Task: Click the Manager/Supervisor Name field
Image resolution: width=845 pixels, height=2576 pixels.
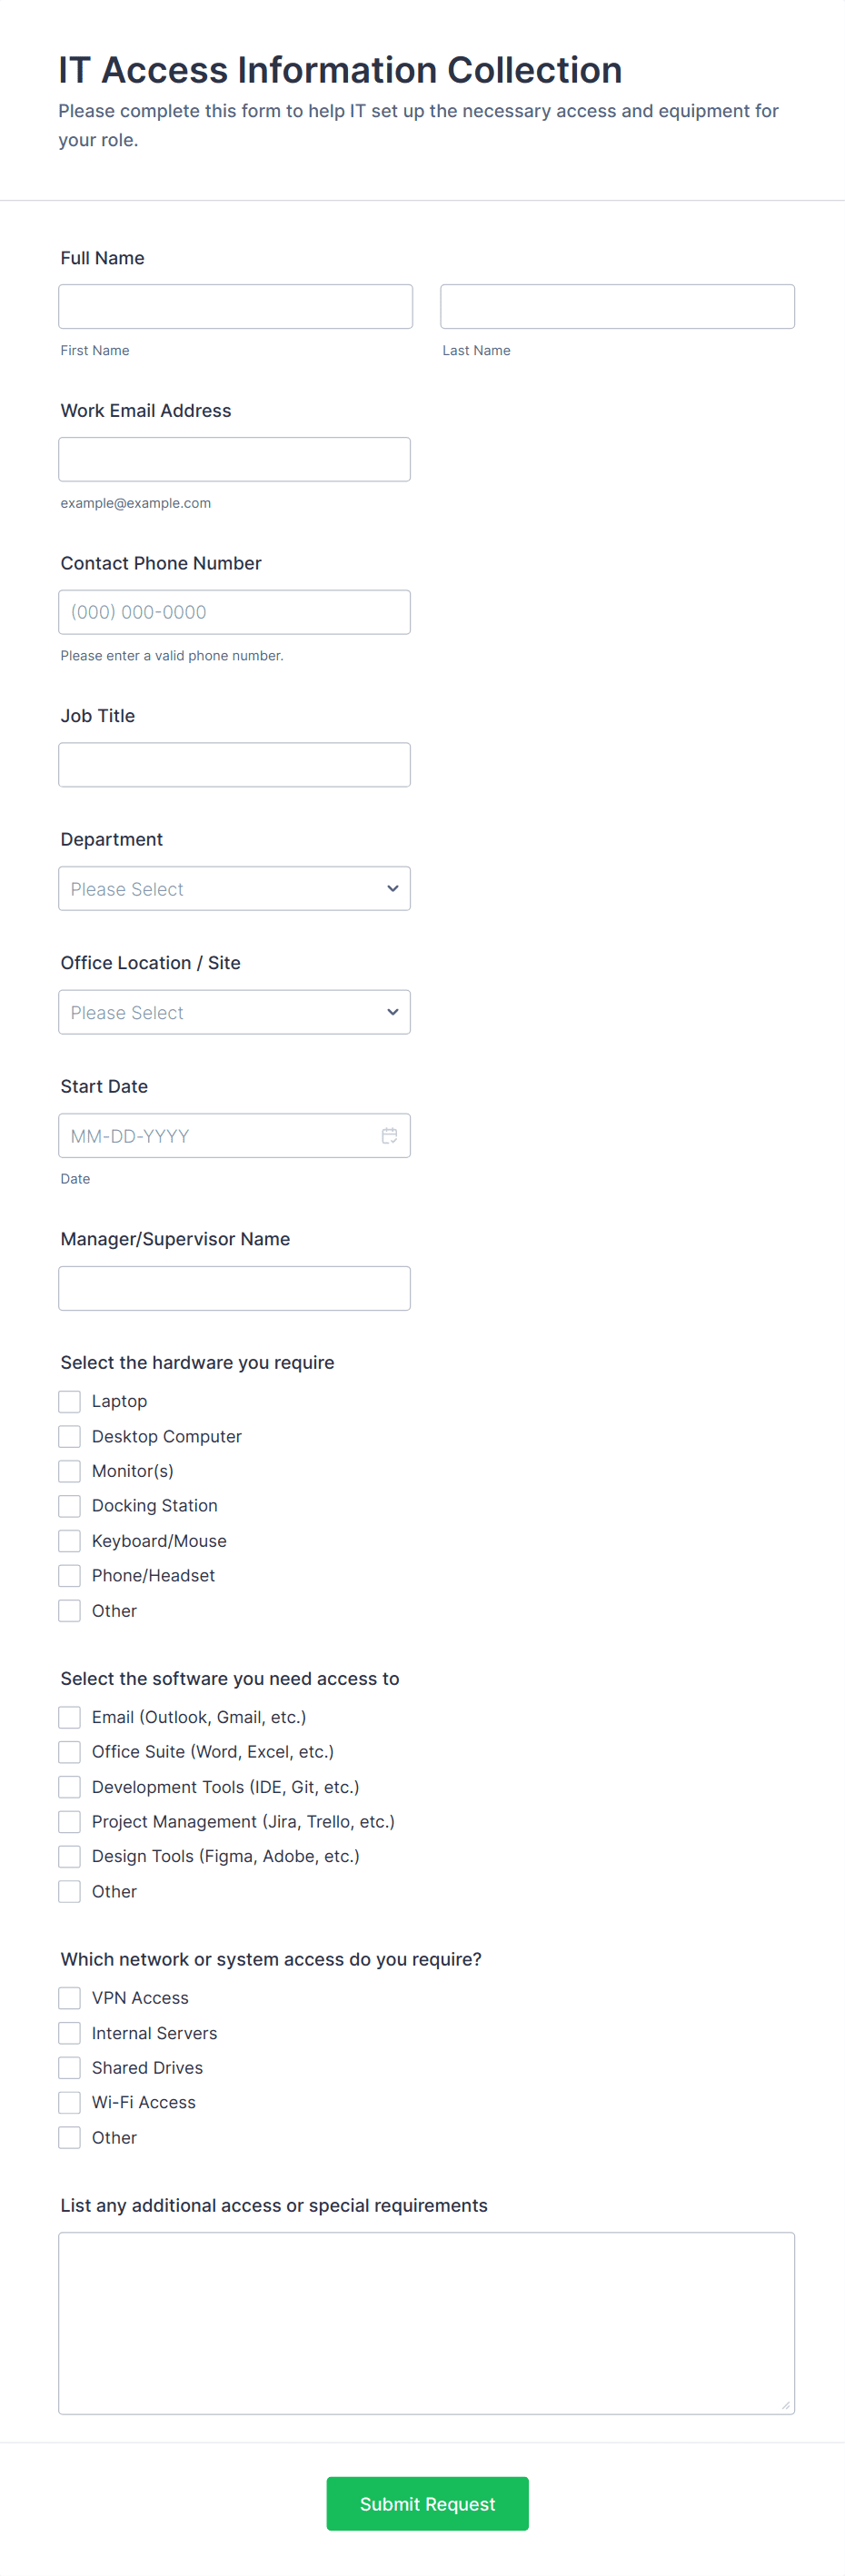Action: click(x=234, y=1288)
